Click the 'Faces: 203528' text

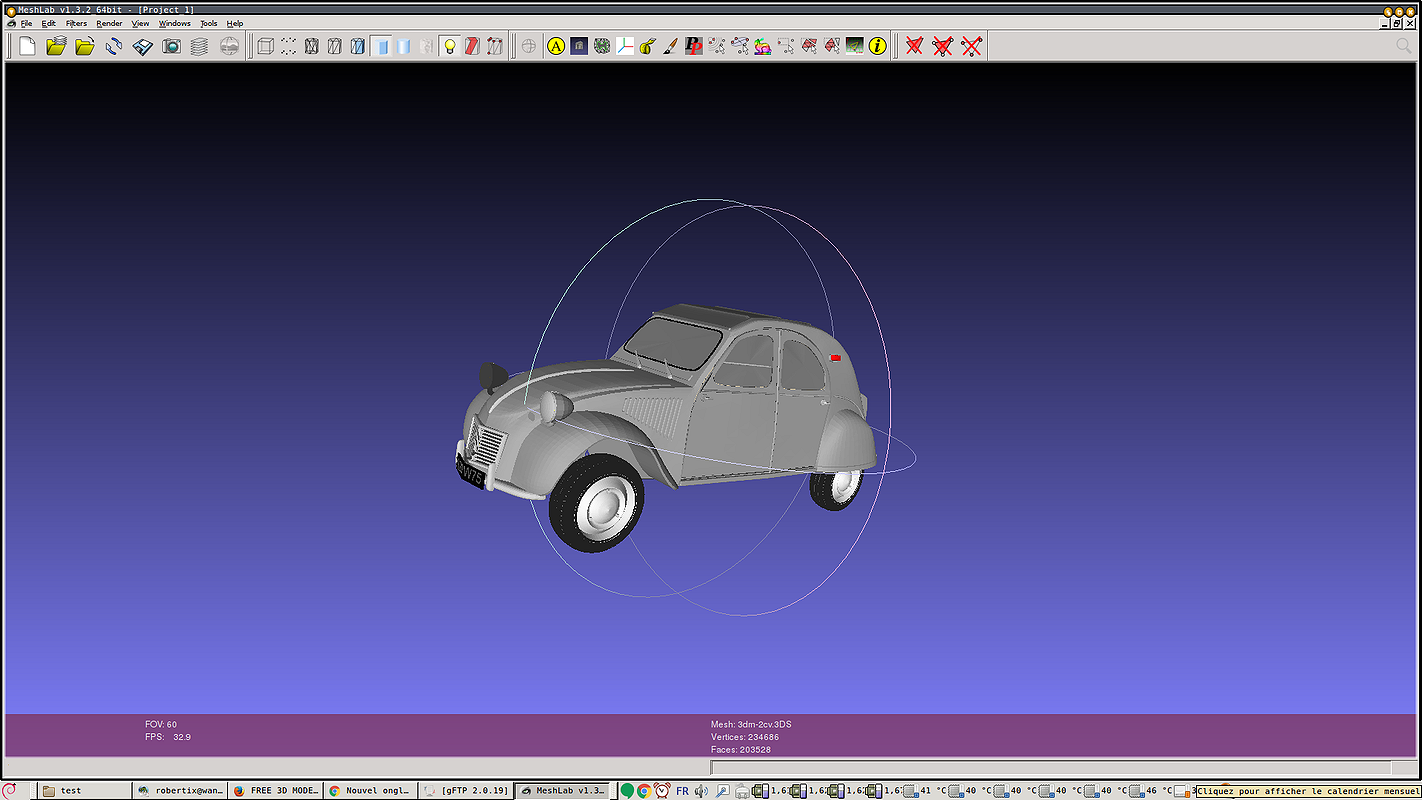(741, 749)
